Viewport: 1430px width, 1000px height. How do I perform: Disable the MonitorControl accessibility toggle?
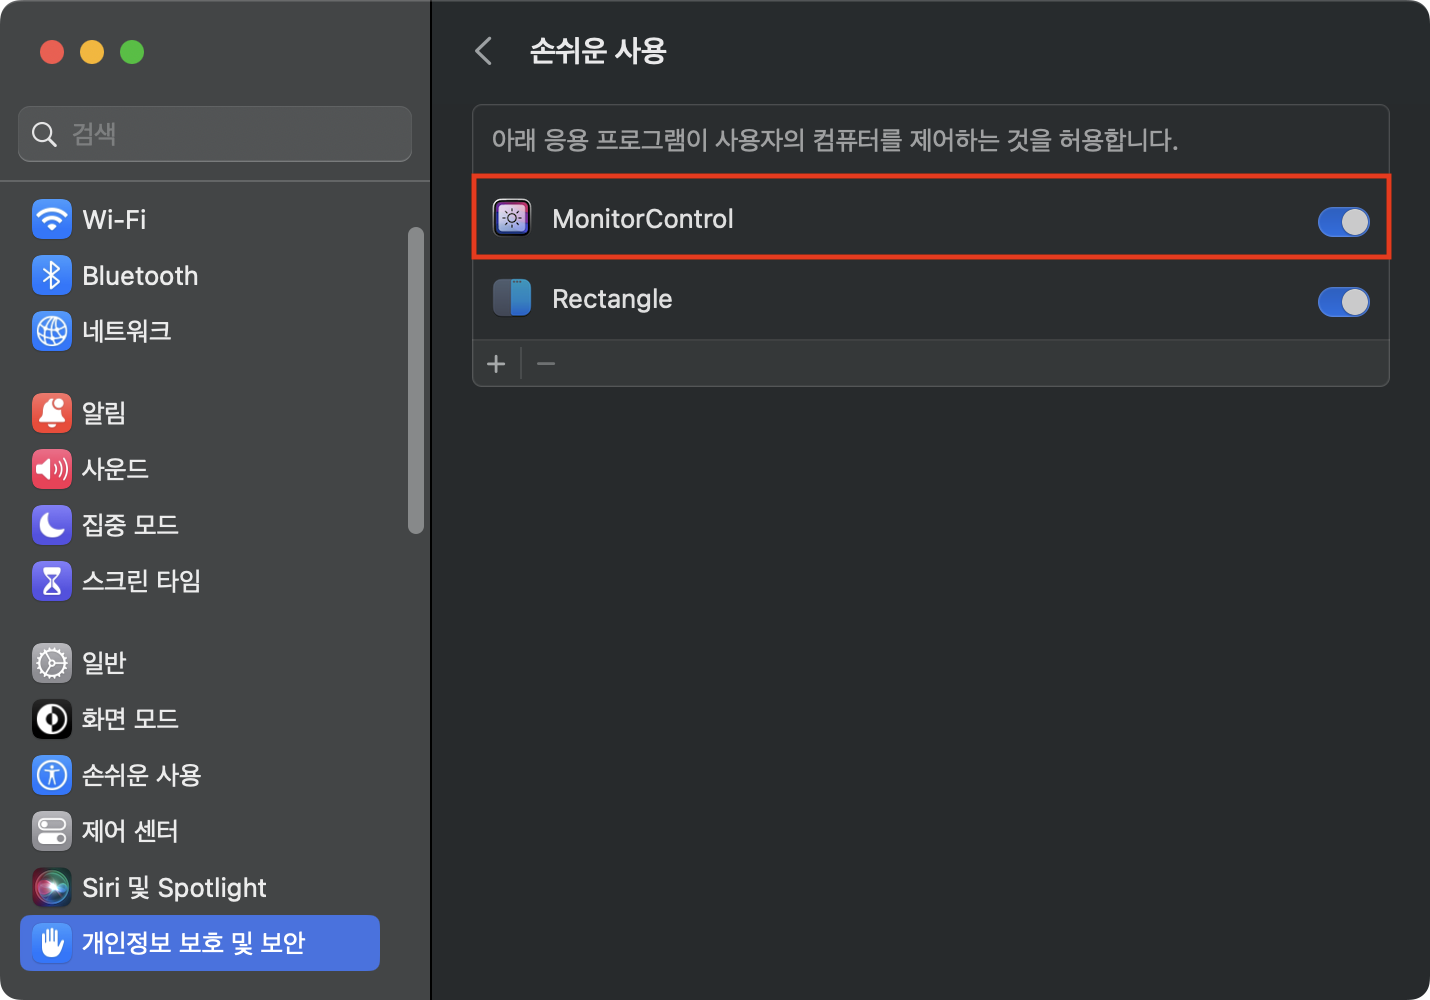[x=1343, y=222]
